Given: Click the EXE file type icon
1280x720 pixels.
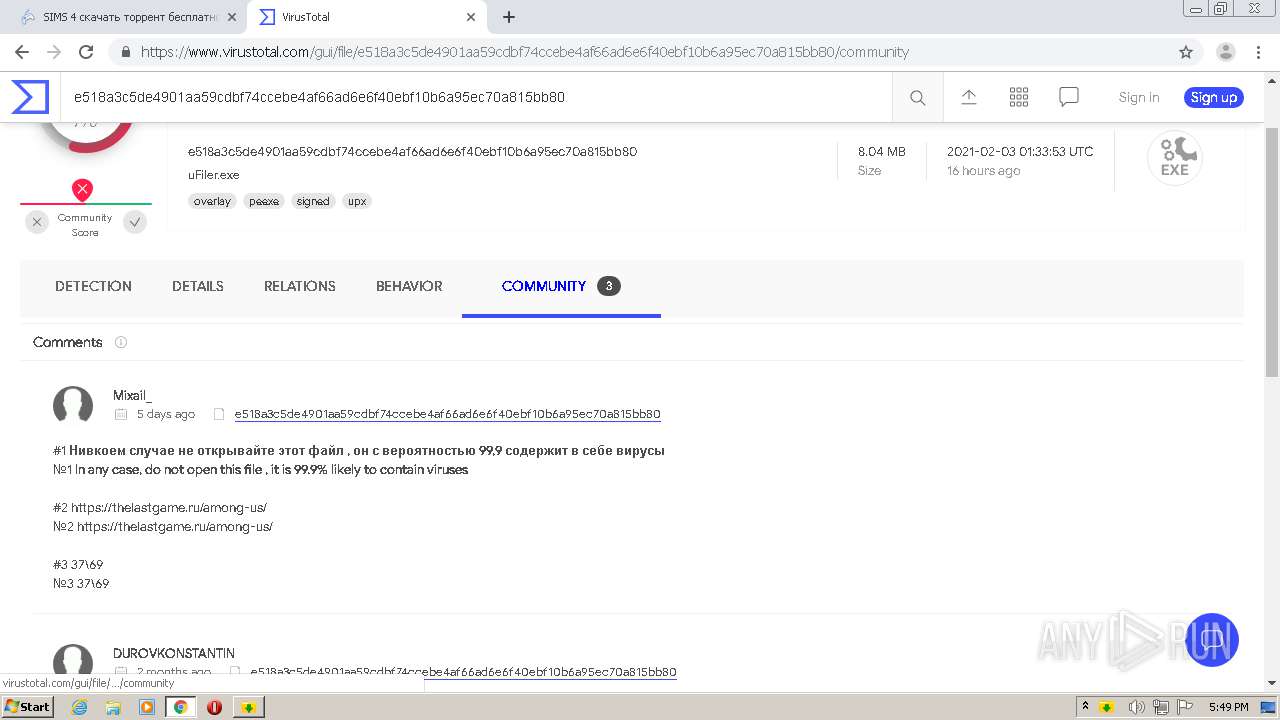Looking at the screenshot, I should (x=1174, y=158).
